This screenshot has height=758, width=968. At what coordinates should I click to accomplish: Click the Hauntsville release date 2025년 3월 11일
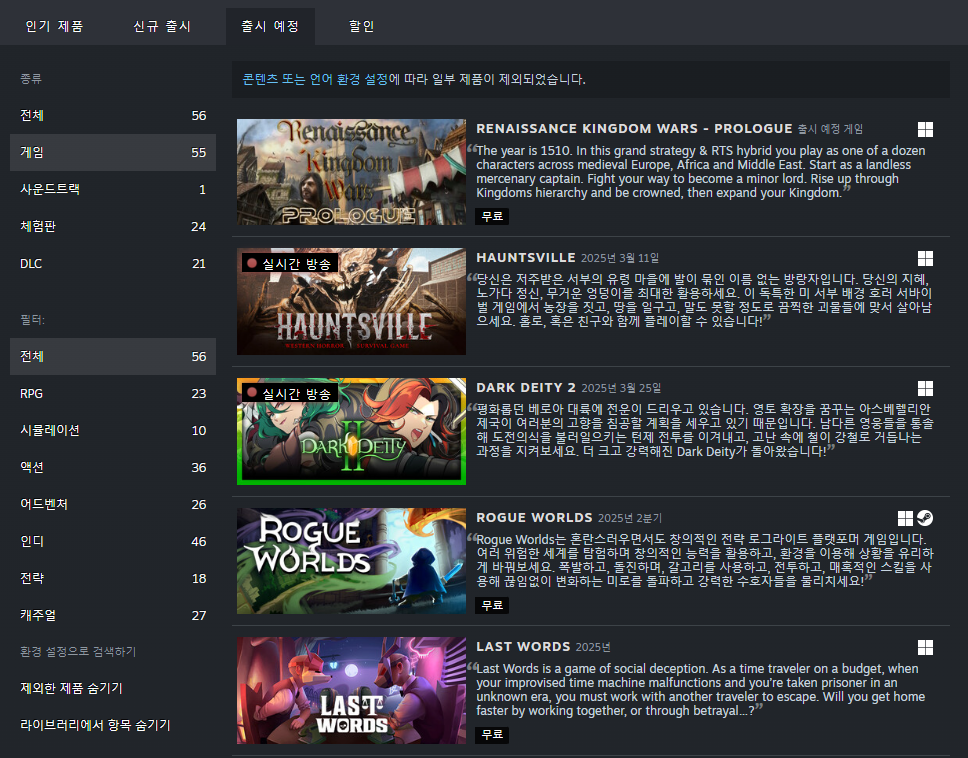[620, 258]
